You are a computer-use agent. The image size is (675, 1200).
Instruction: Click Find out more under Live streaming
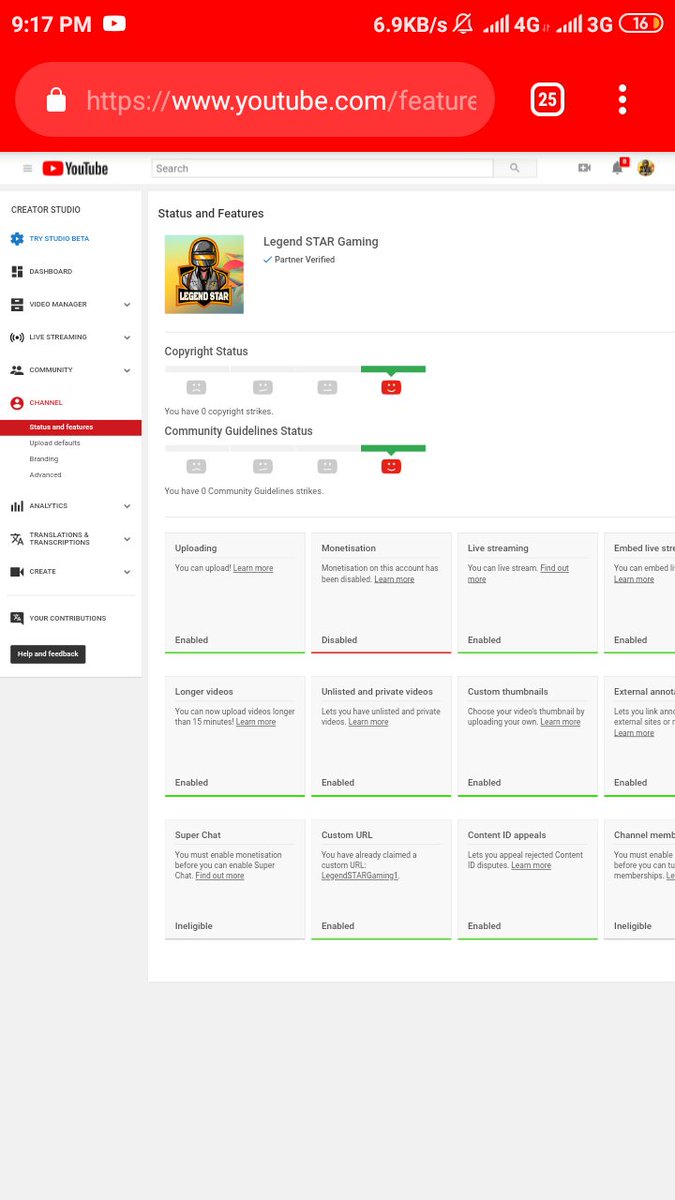click(x=518, y=574)
